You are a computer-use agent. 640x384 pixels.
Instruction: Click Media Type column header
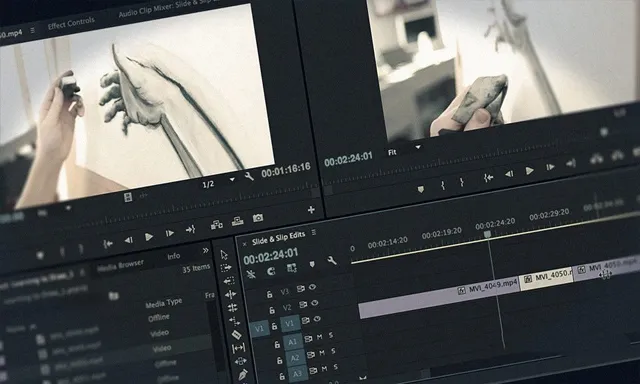click(x=163, y=303)
